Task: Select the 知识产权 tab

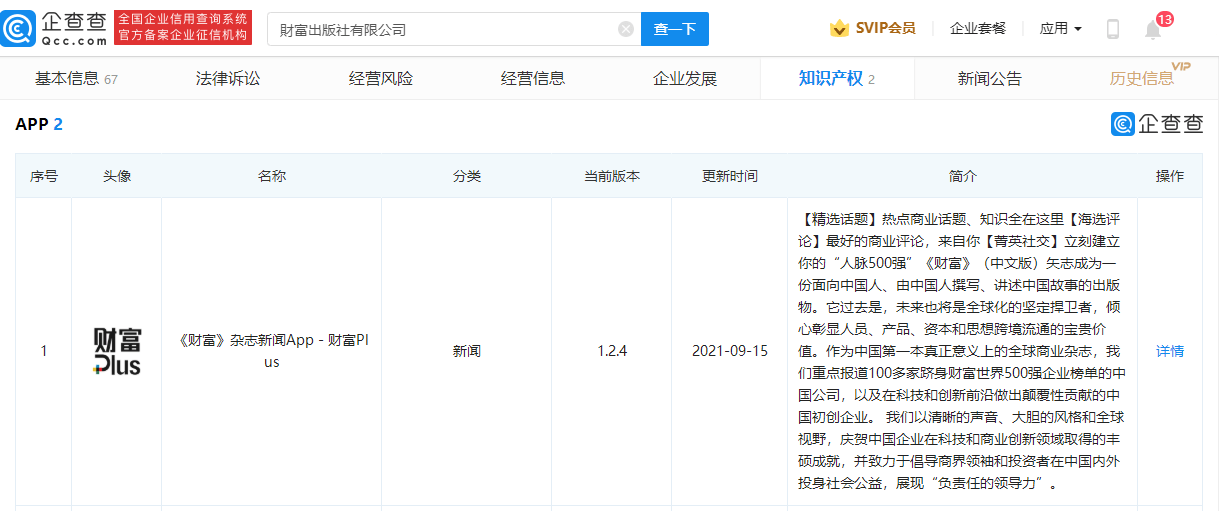Action: tap(837, 79)
